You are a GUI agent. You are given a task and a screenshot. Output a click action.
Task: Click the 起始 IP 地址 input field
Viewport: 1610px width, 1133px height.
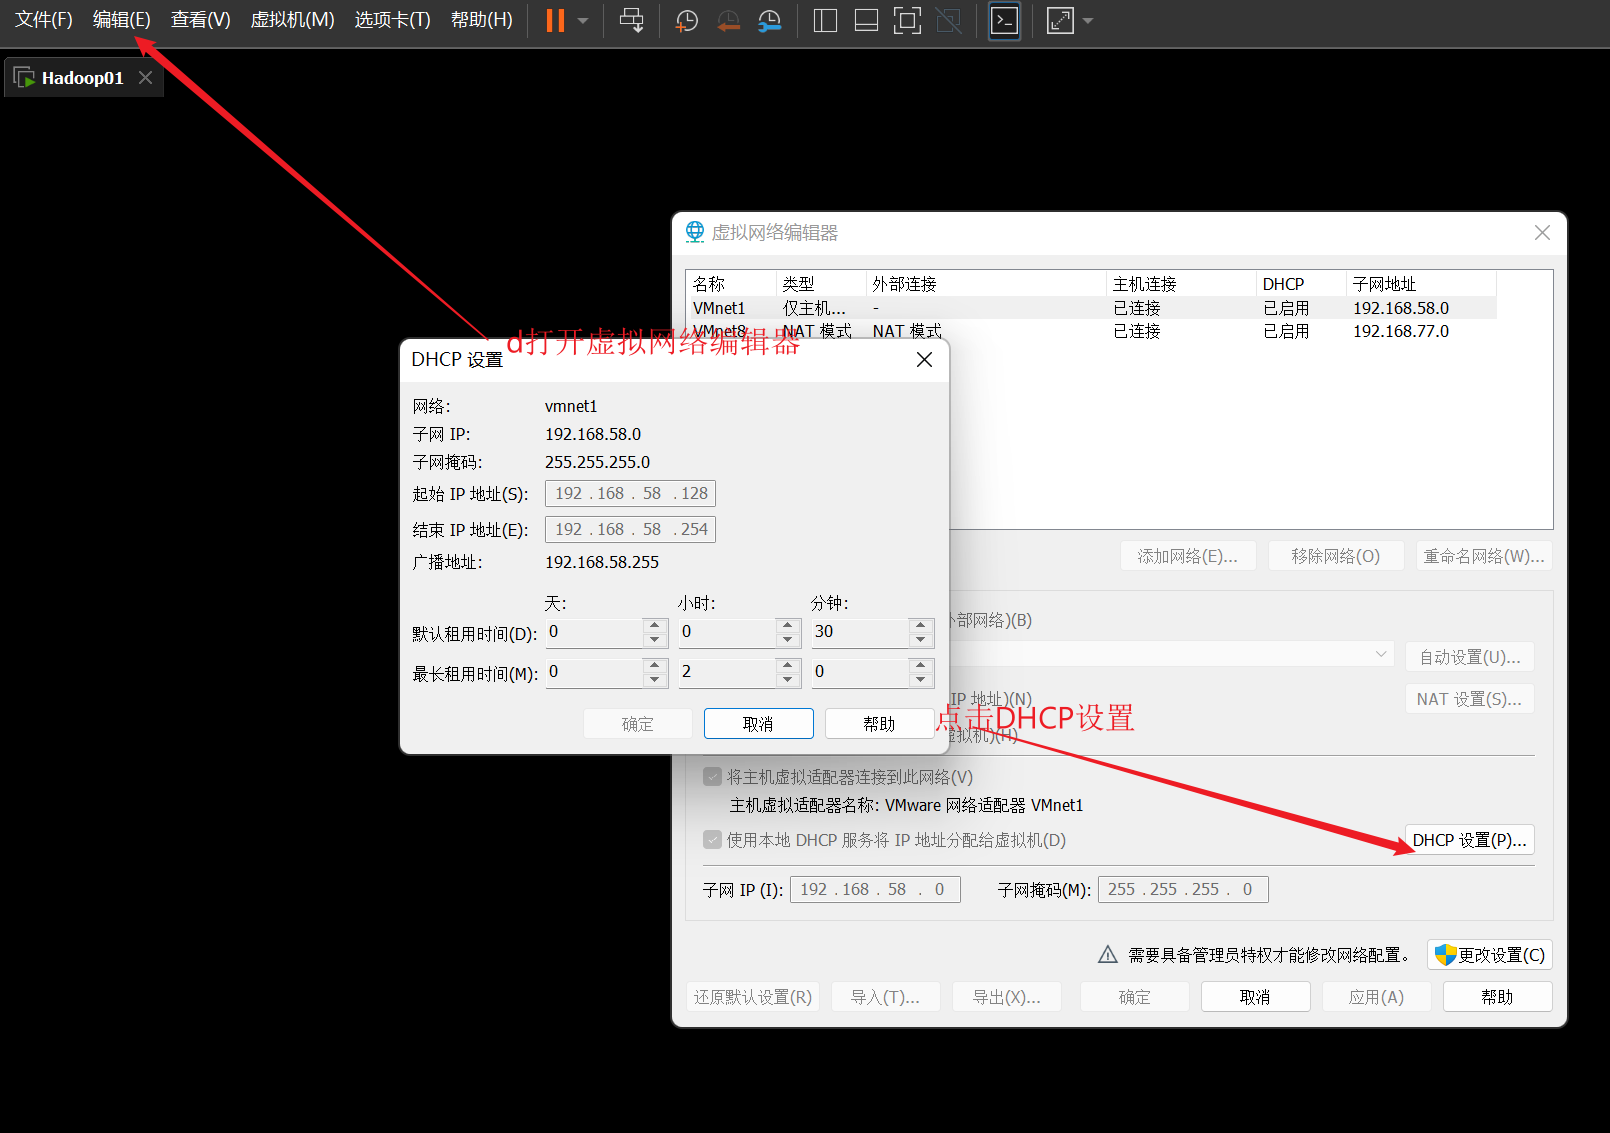point(630,494)
